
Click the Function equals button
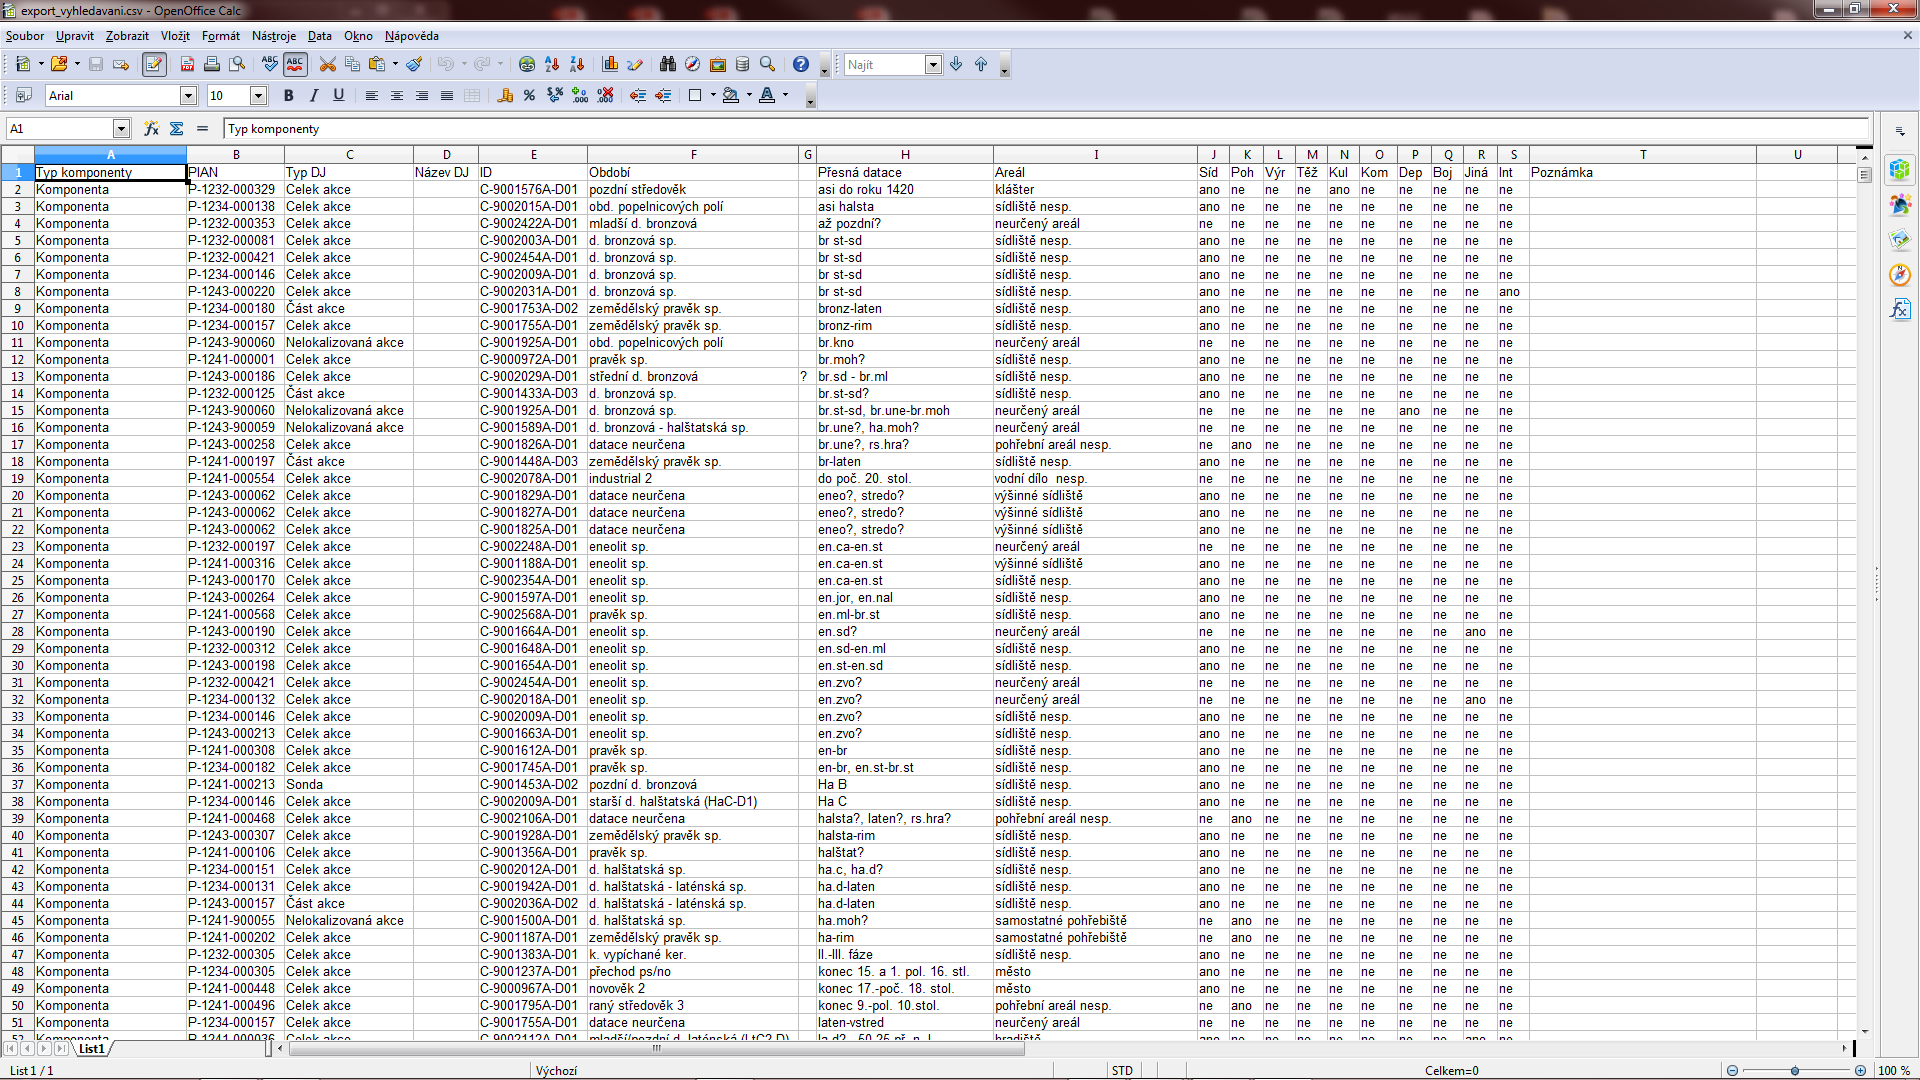[x=203, y=129]
